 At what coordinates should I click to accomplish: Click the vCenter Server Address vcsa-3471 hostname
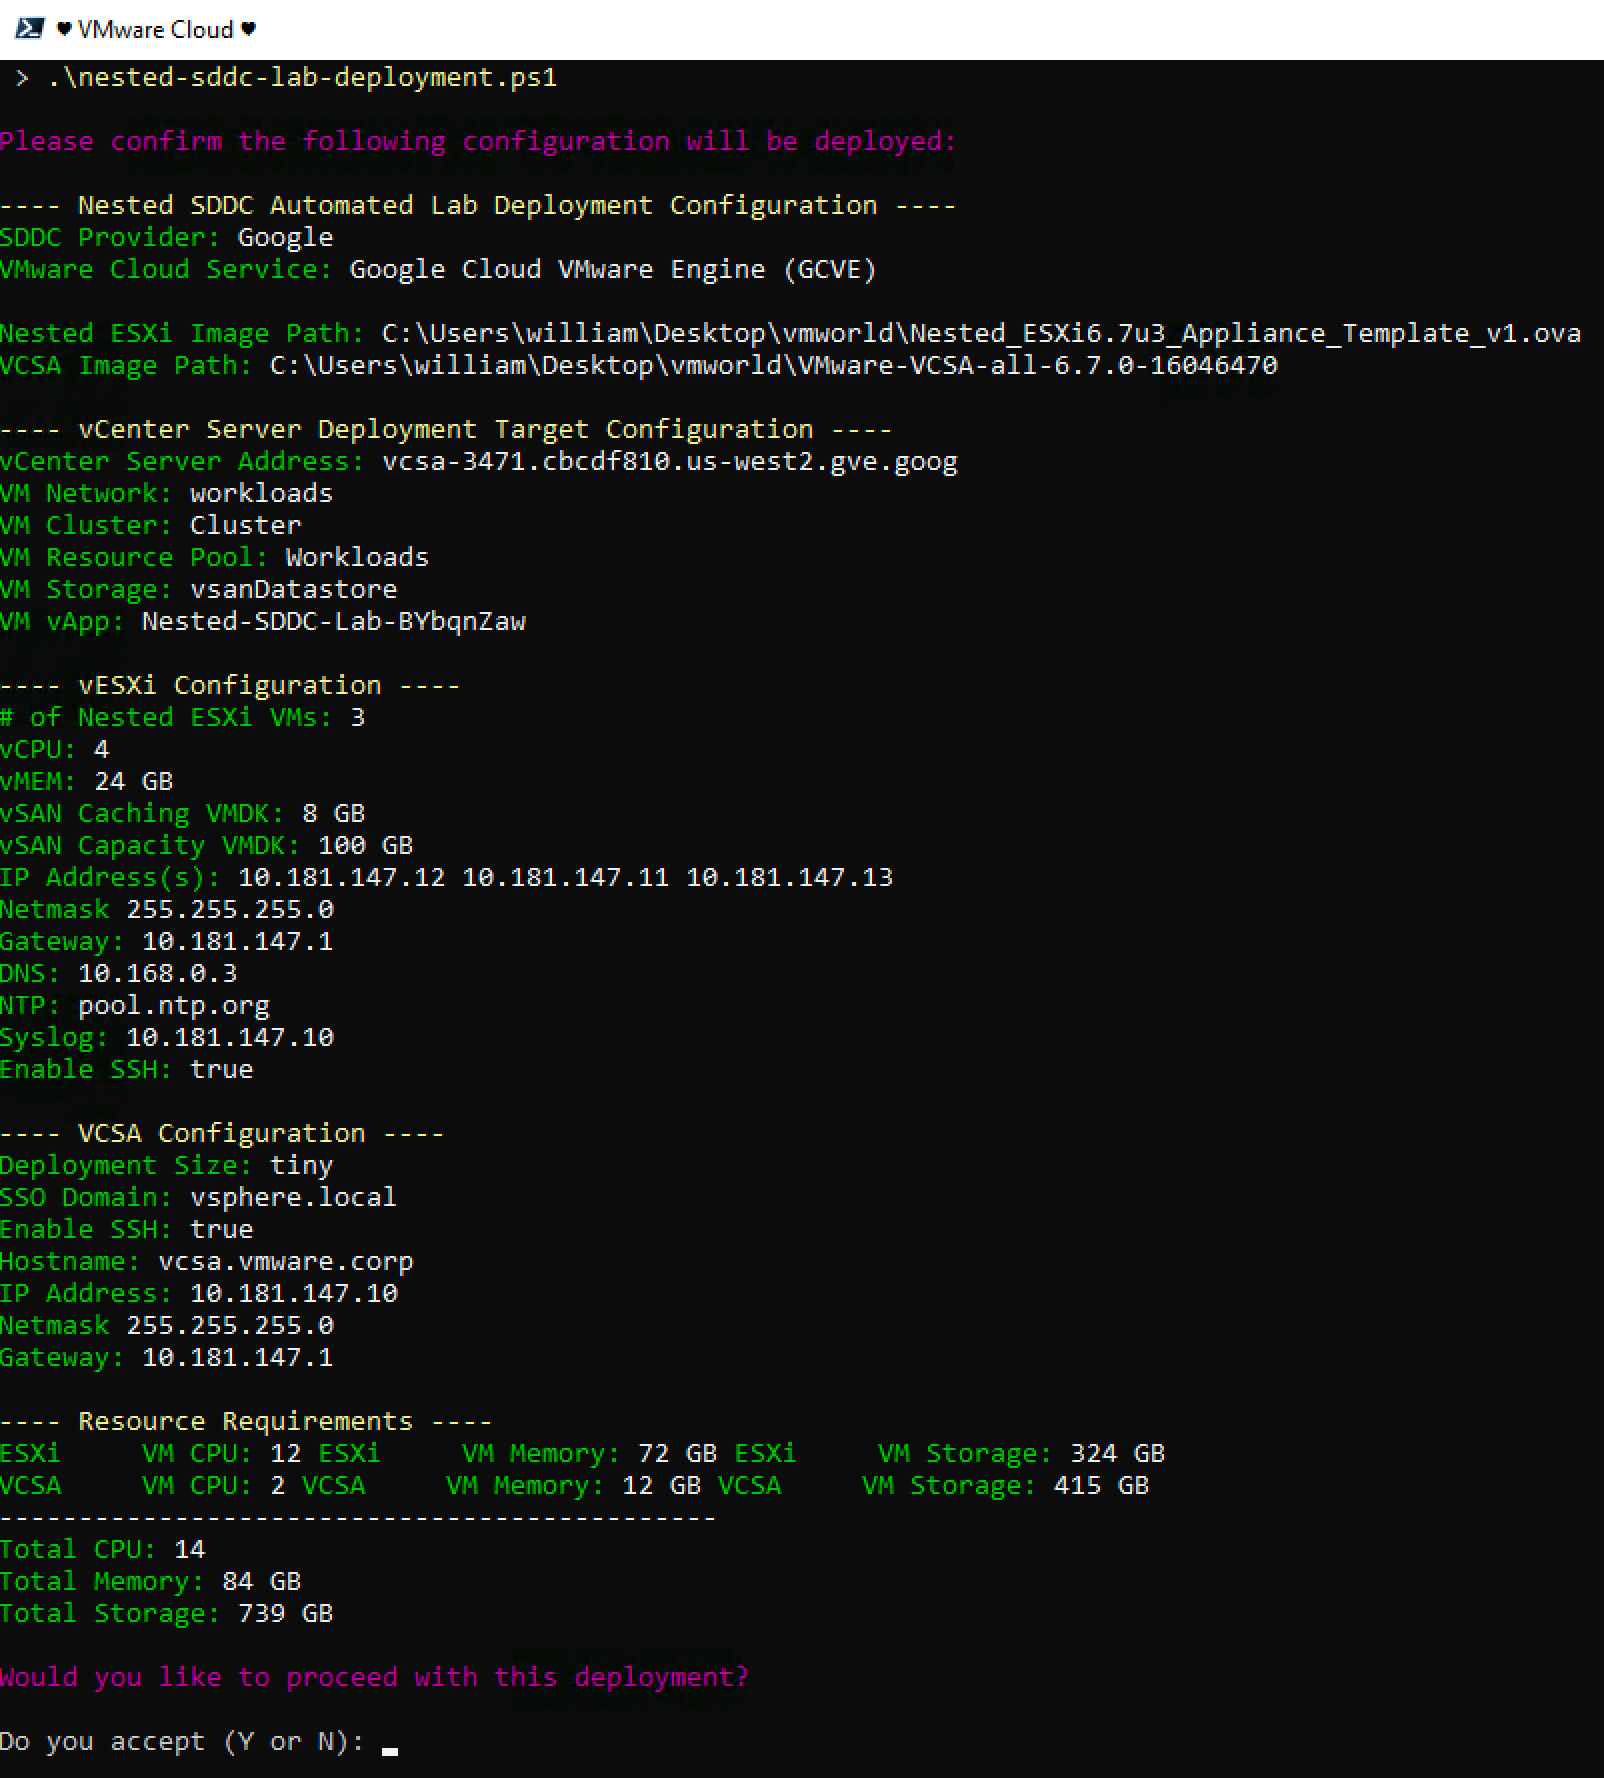[x=670, y=461]
